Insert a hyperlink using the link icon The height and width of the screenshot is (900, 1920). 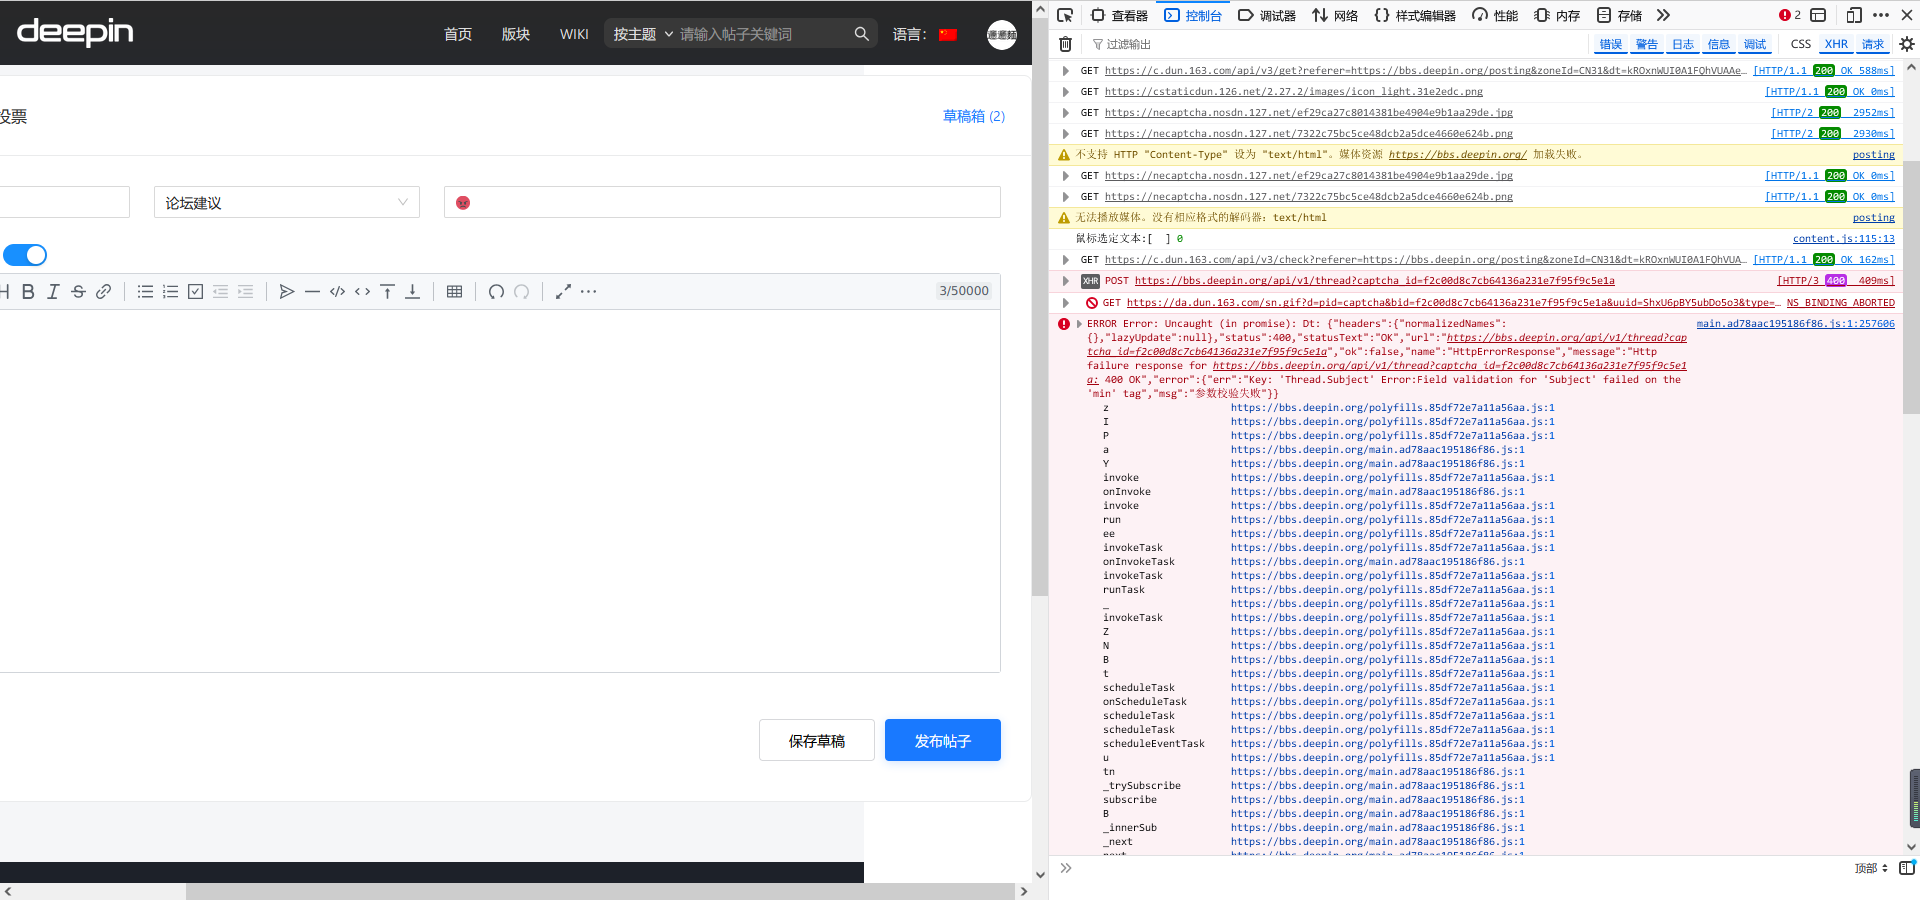(x=103, y=292)
